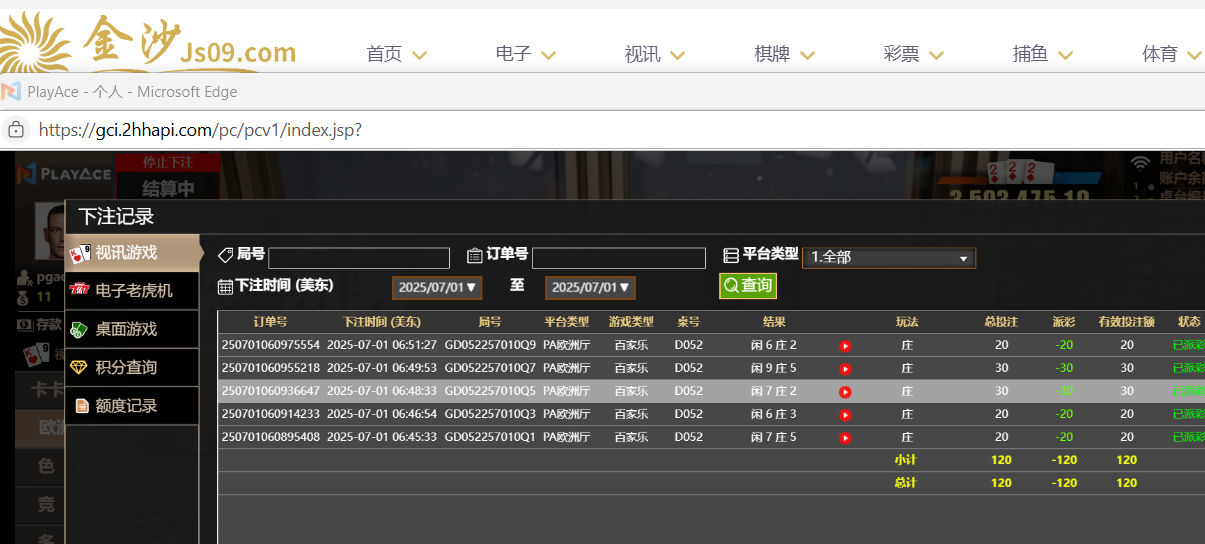Switch to the 桌面游戏 tab
The image size is (1205, 544).
pyautogui.click(x=125, y=329)
